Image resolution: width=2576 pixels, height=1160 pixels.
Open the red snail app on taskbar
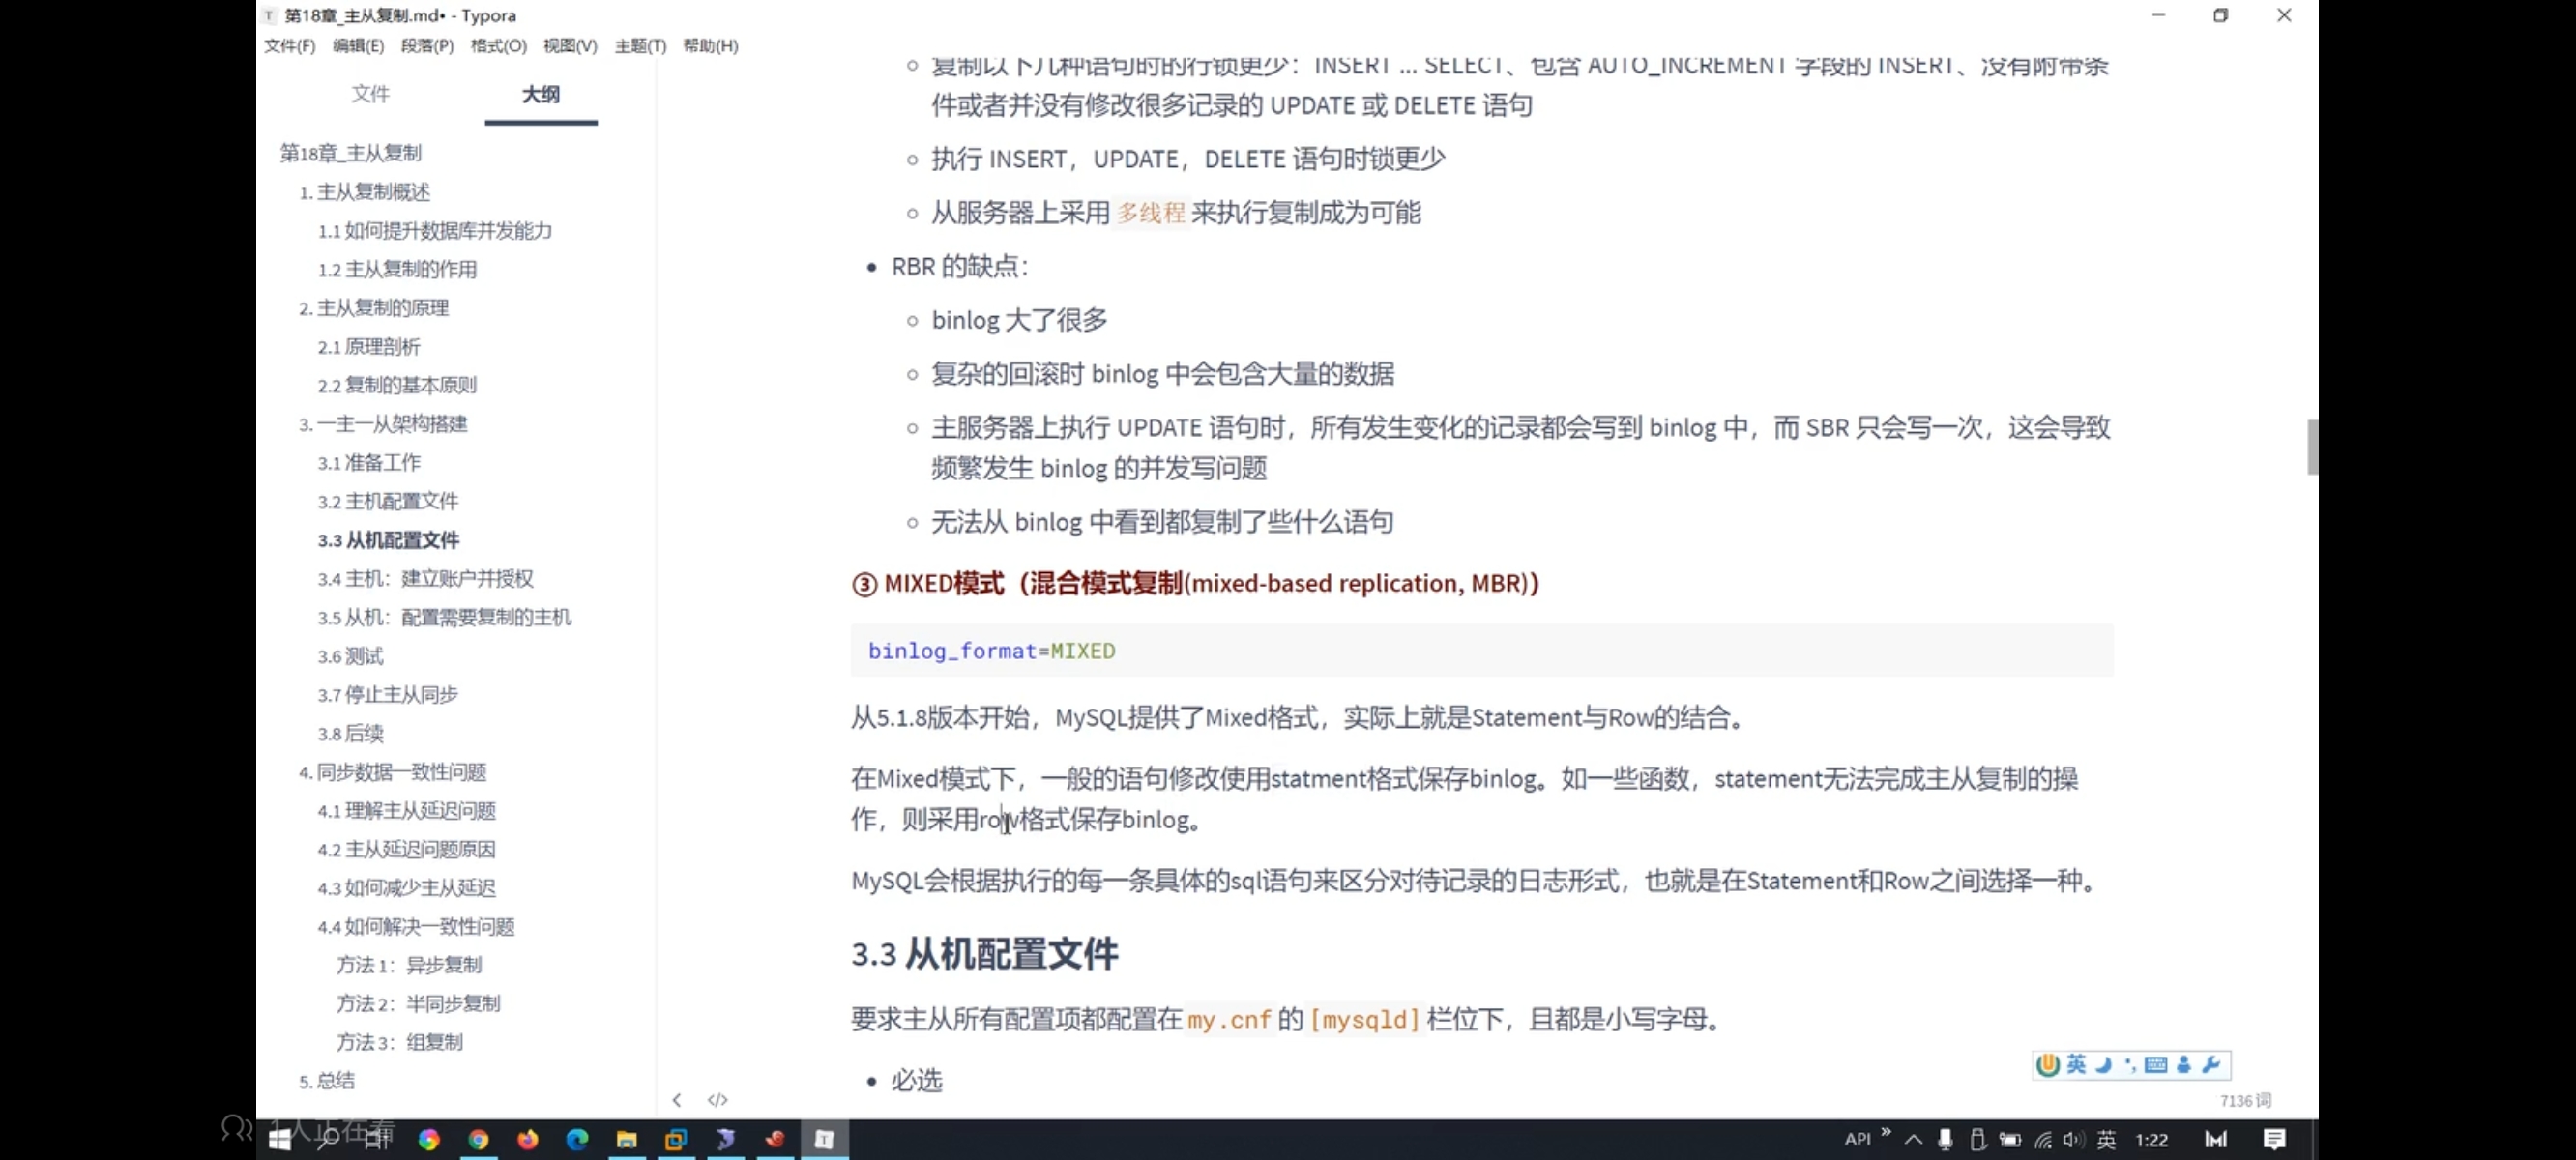pyautogui.click(x=775, y=1139)
